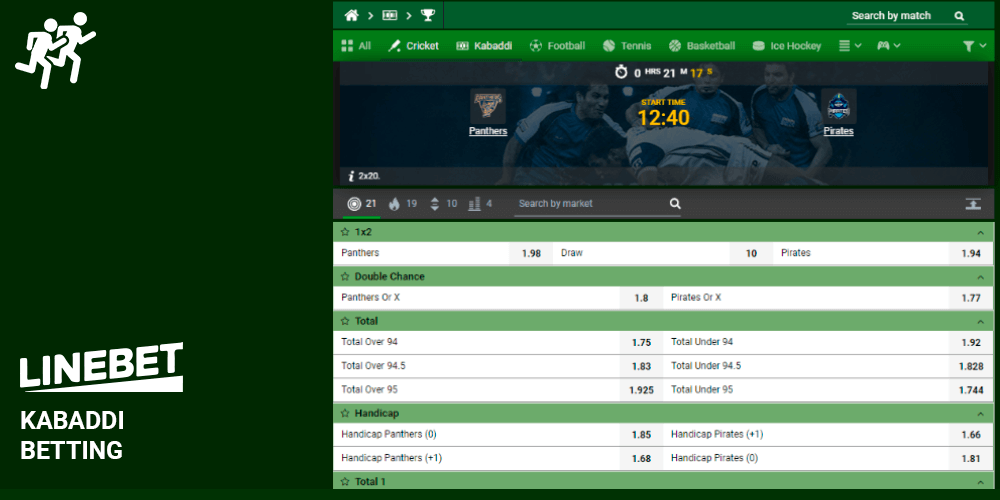This screenshot has width=1000, height=500.
Task: Favorite the Total market star
Action: 345,321
